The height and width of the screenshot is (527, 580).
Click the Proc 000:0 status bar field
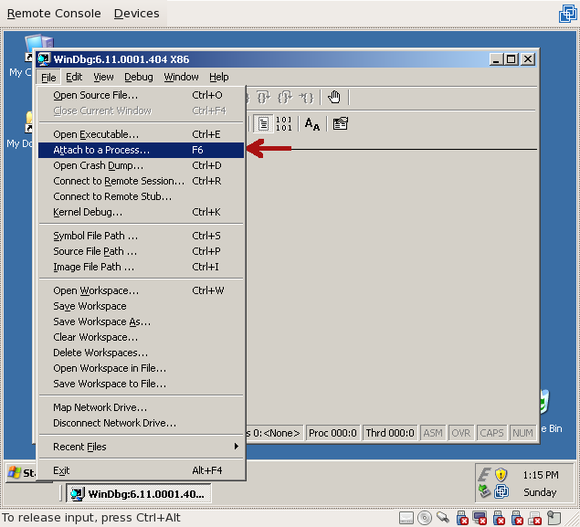pyautogui.click(x=333, y=433)
